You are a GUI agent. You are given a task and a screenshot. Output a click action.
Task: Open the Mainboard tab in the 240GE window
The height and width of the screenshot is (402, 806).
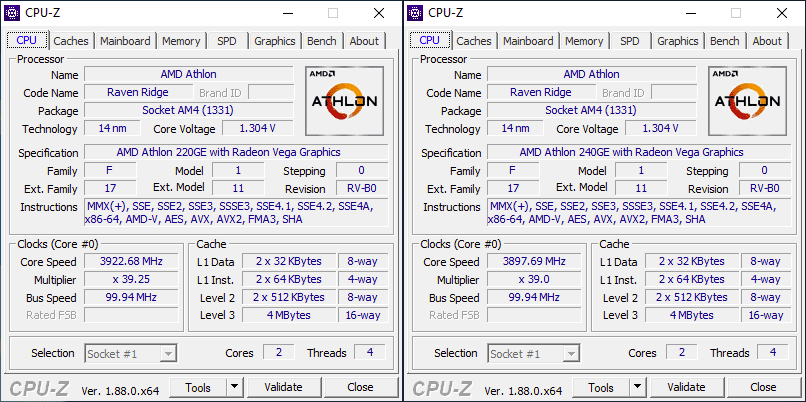(528, 41)
